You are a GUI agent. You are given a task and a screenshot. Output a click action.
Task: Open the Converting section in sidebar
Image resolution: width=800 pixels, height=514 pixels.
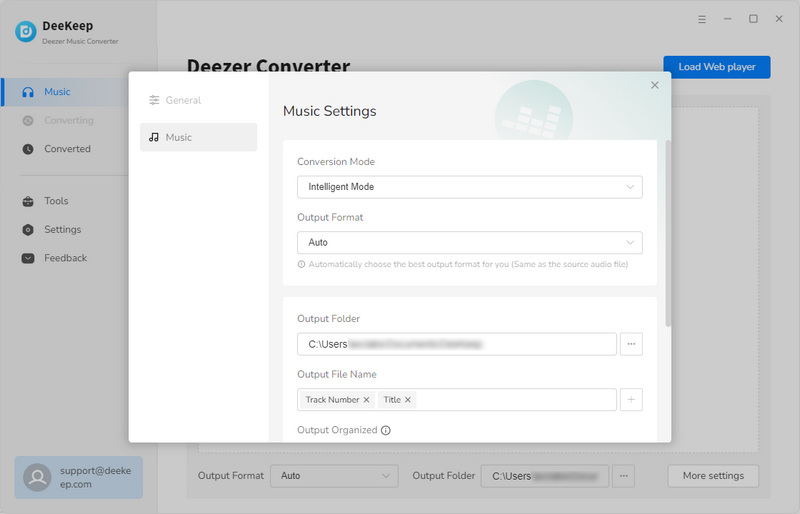[65, 120]
